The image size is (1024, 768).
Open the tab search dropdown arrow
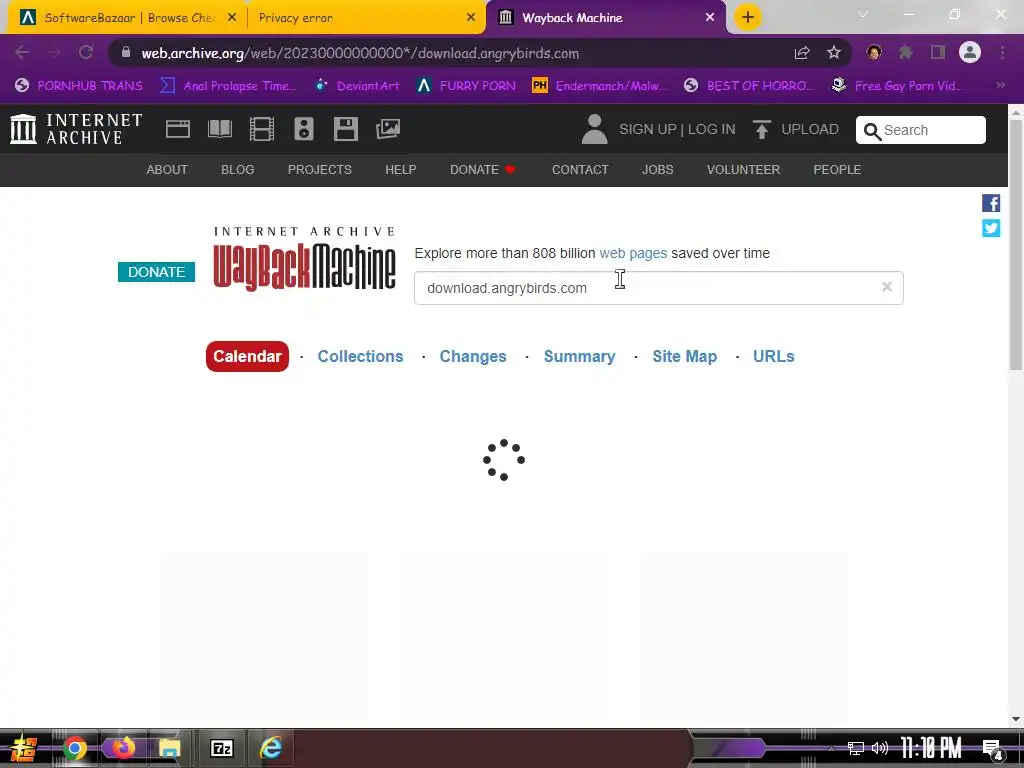[x=863, y=14]
